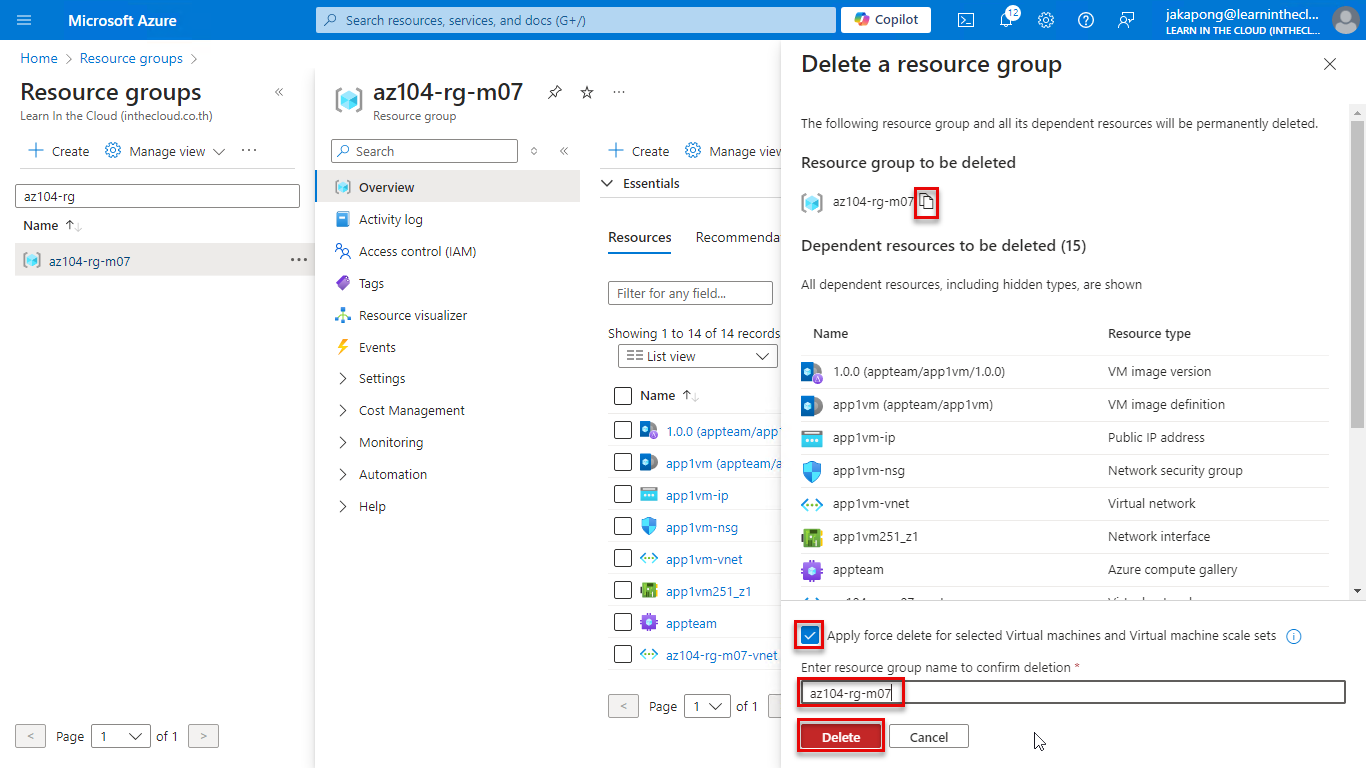Check the 1.0.0 image version row checkbox

click(x=623, y=430)
